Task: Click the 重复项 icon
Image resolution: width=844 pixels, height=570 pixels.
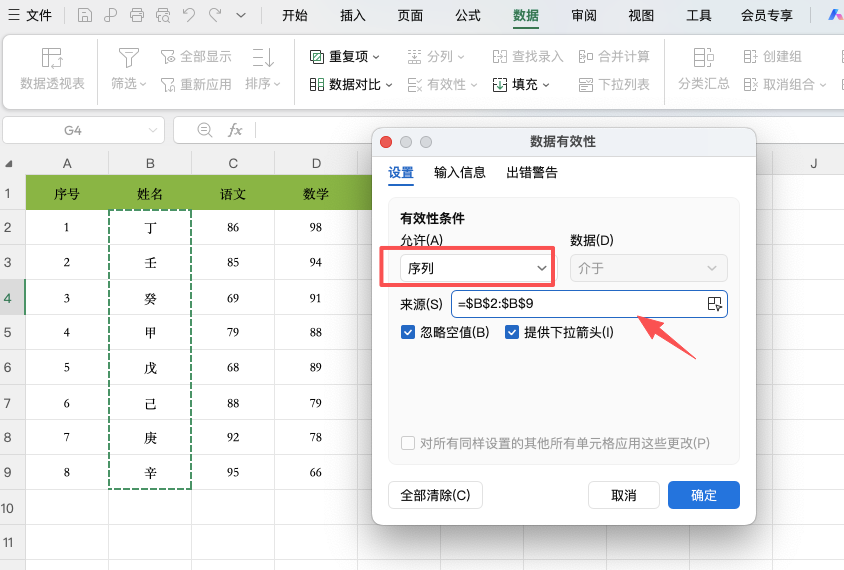Action: [x=316, y=57]
